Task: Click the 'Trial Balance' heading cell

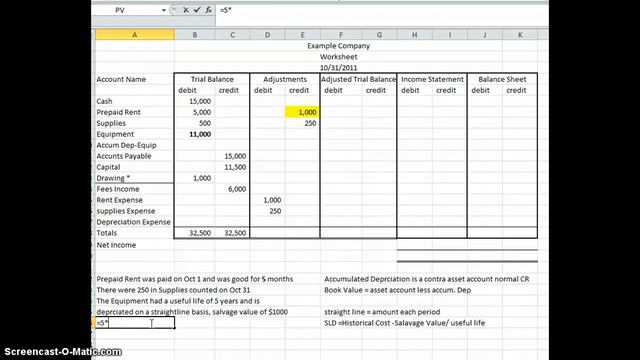Action: point(212,79)
